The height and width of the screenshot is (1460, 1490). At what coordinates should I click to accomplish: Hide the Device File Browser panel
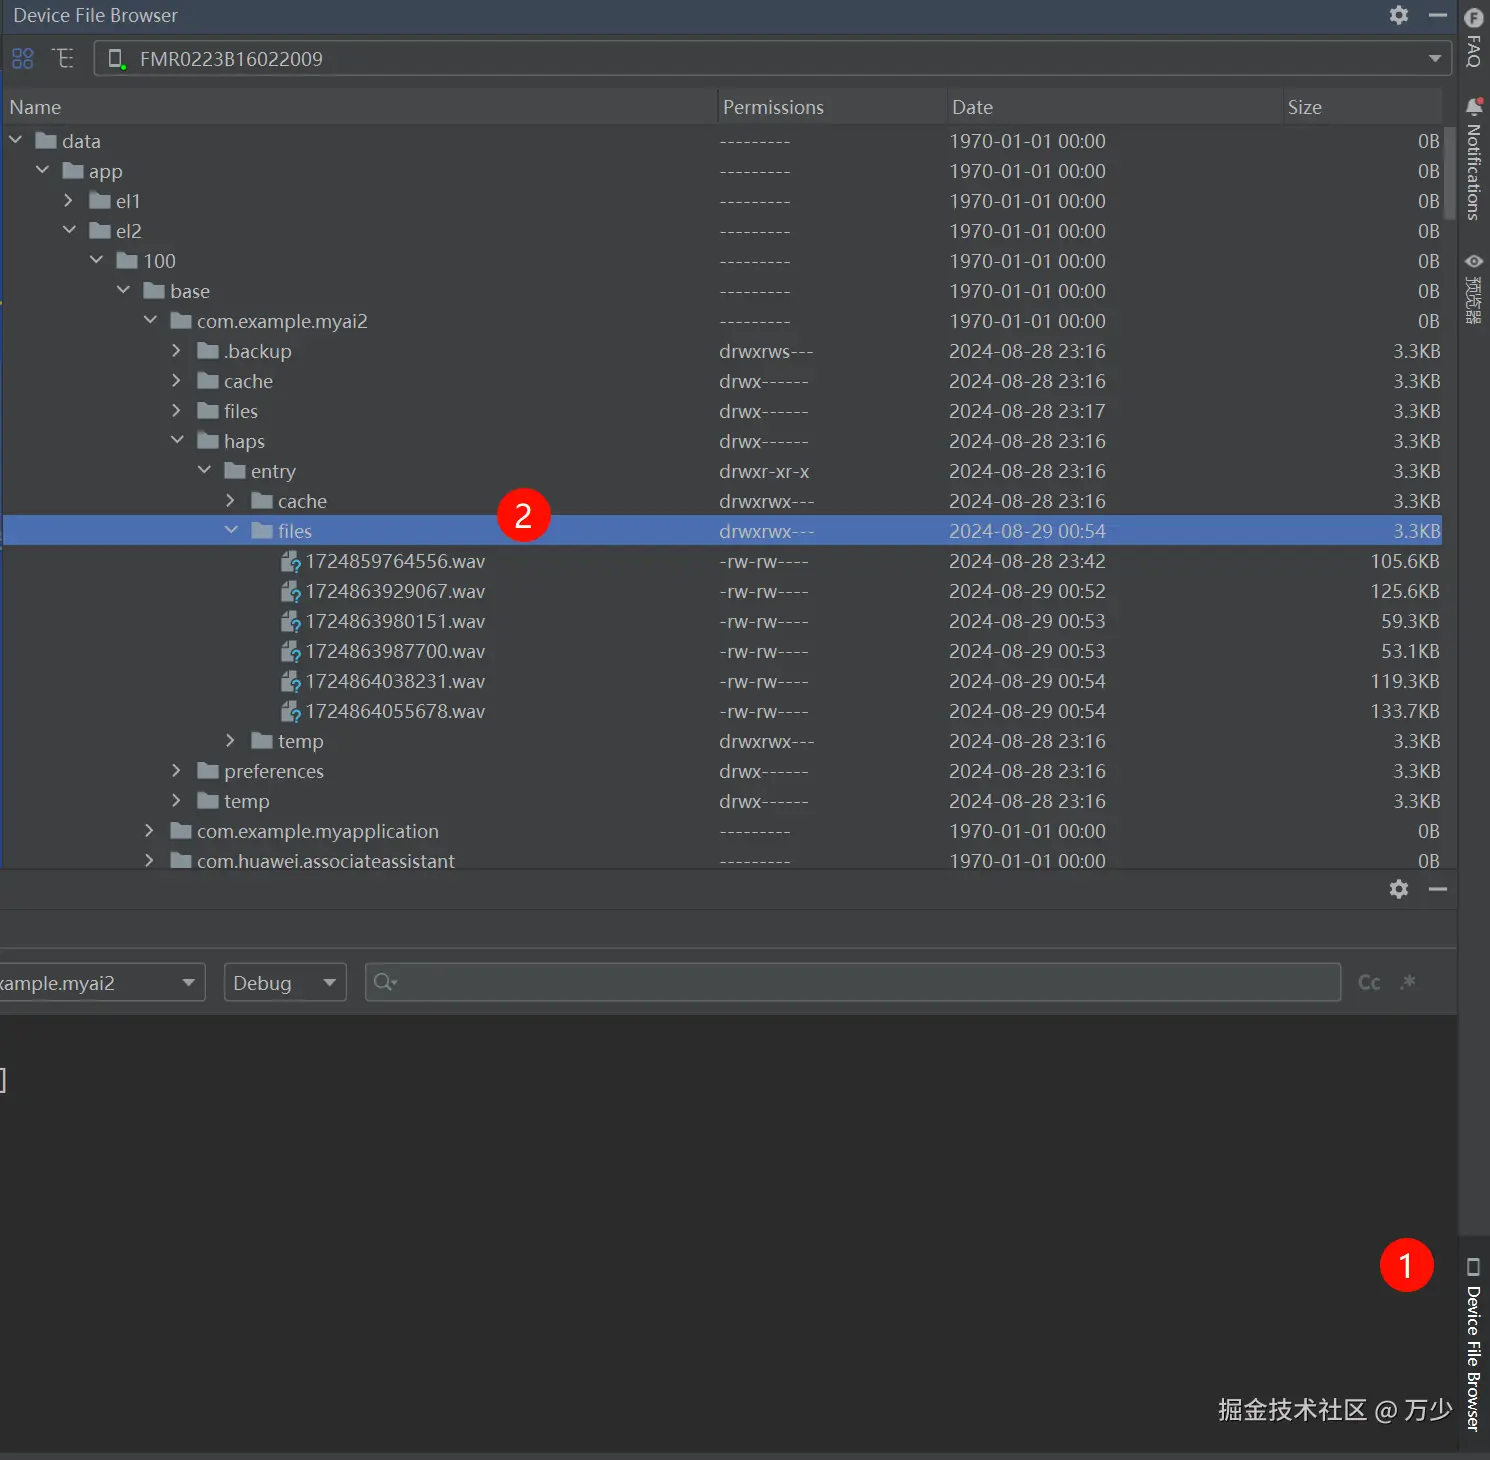coord(1437,15)
